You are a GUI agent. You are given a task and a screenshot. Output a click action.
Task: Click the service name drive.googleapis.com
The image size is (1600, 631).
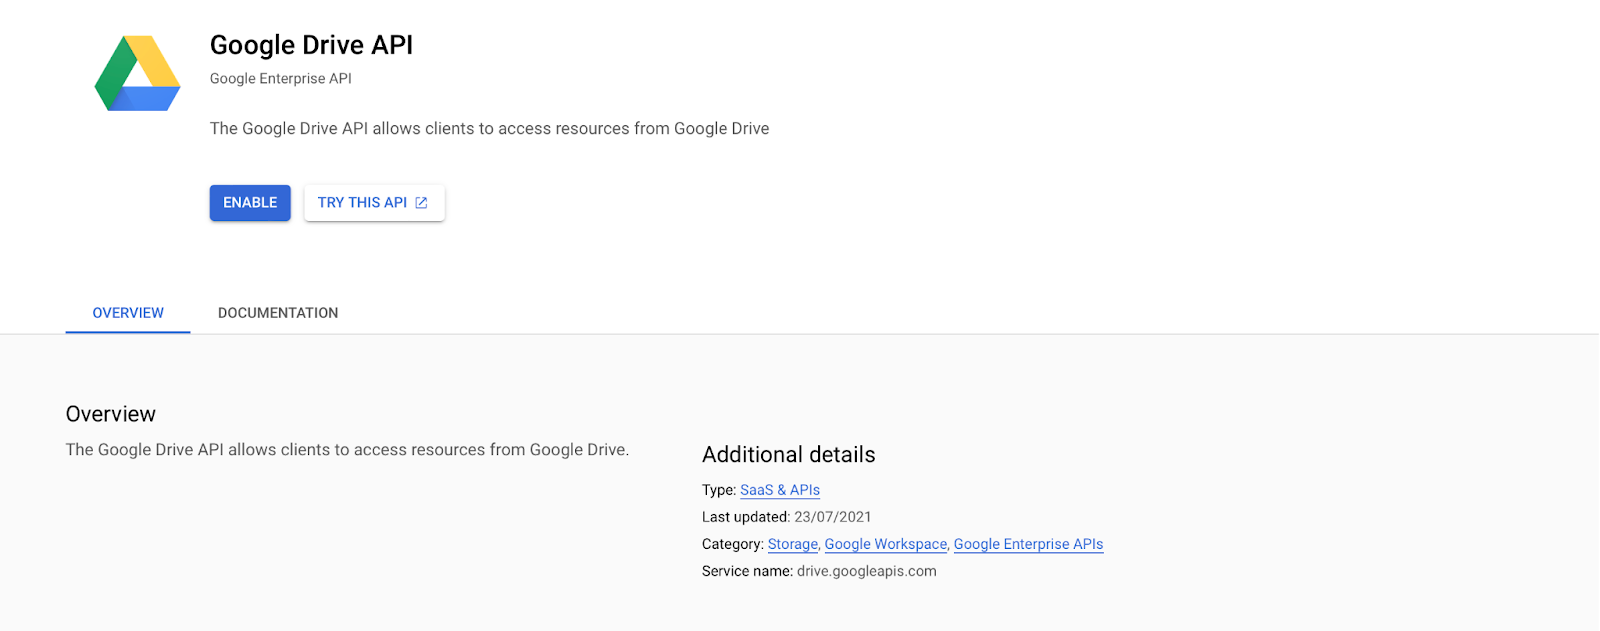tap(867, 571)
